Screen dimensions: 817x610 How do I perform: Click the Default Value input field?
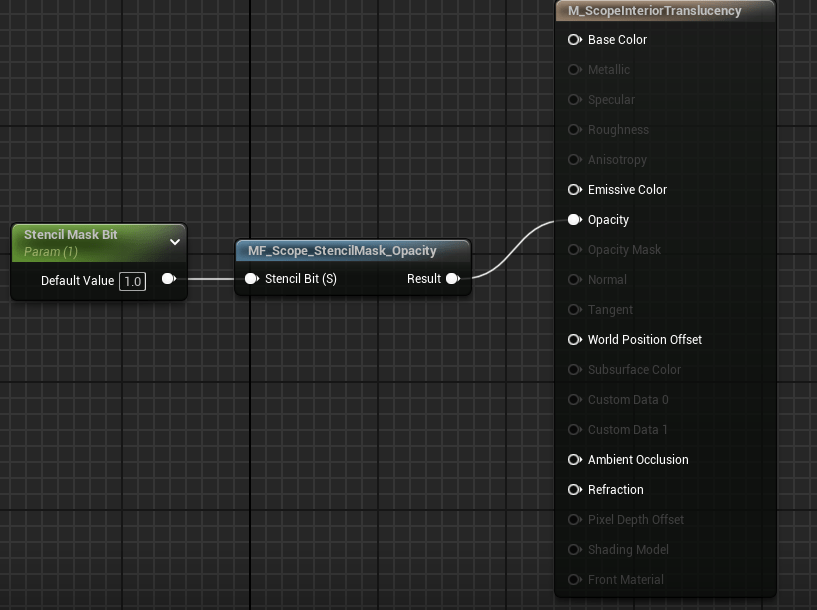coord(132,281)
